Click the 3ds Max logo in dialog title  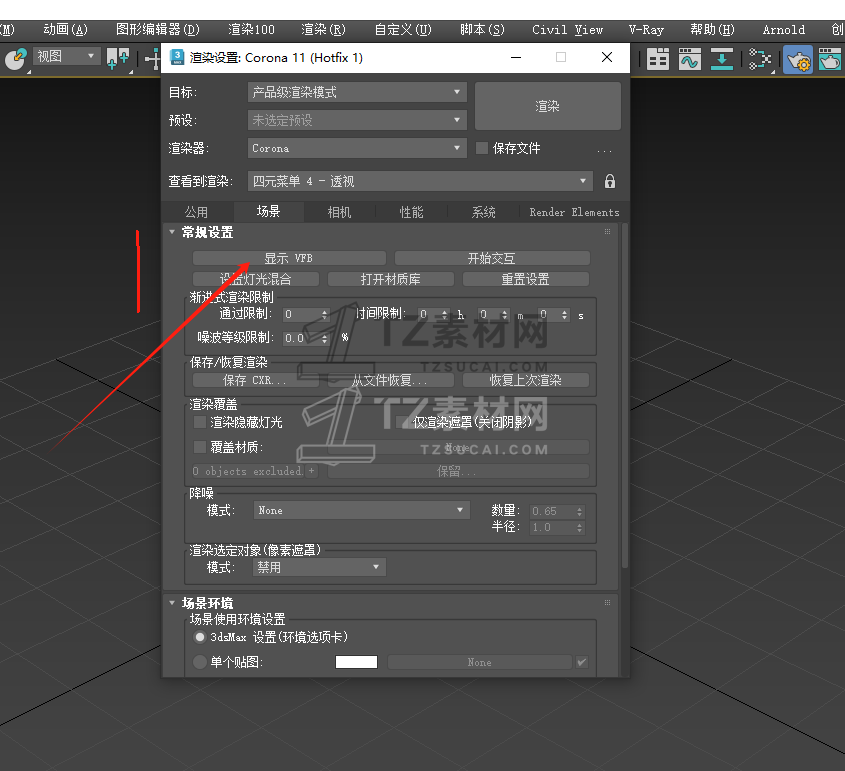pyautogui.click(x=177, y=57)
